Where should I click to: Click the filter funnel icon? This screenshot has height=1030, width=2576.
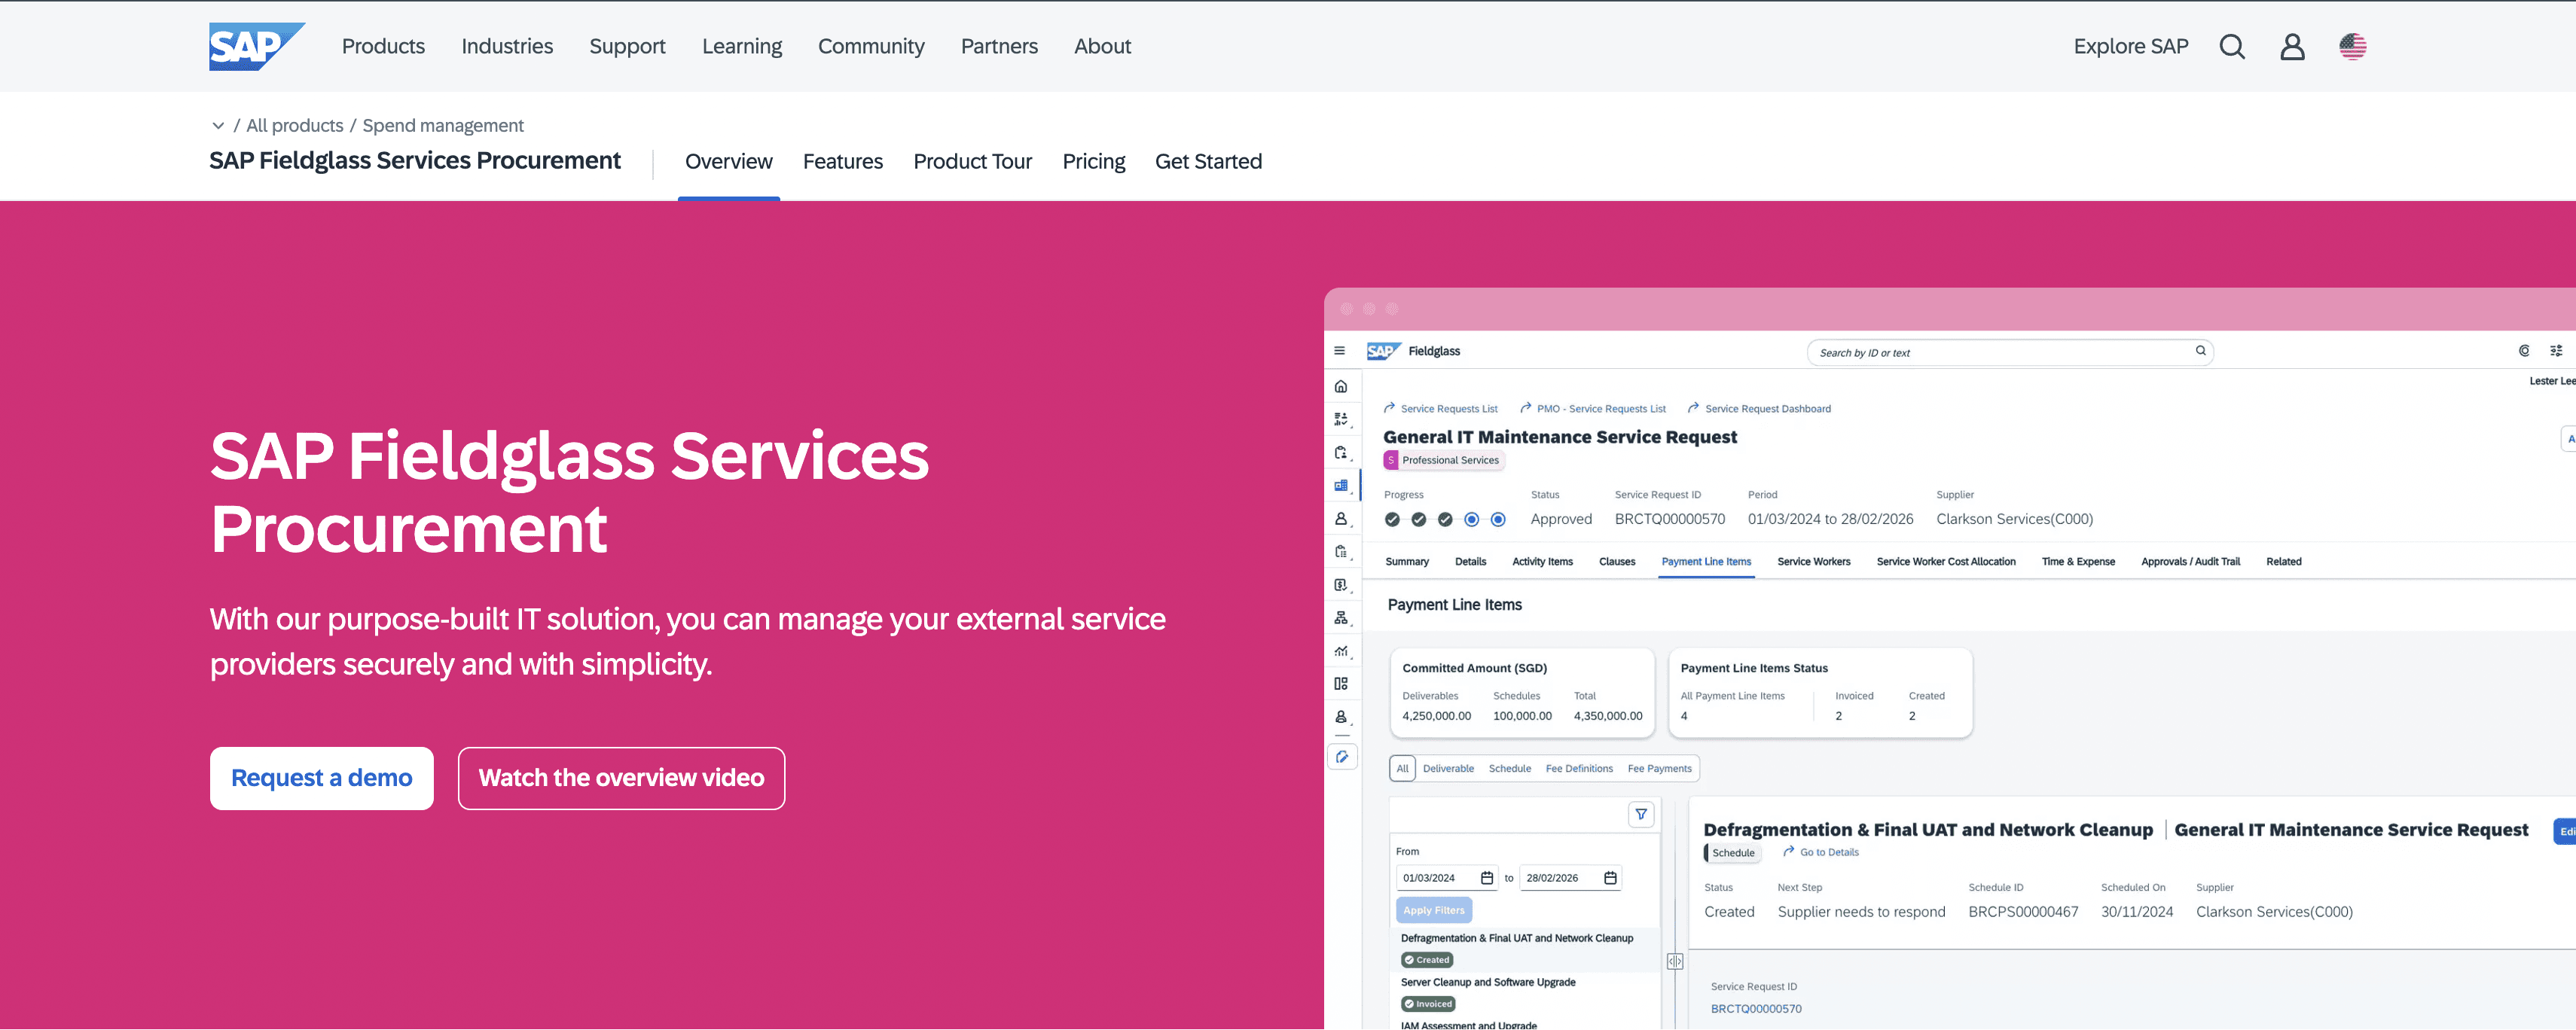[1641, 814]
